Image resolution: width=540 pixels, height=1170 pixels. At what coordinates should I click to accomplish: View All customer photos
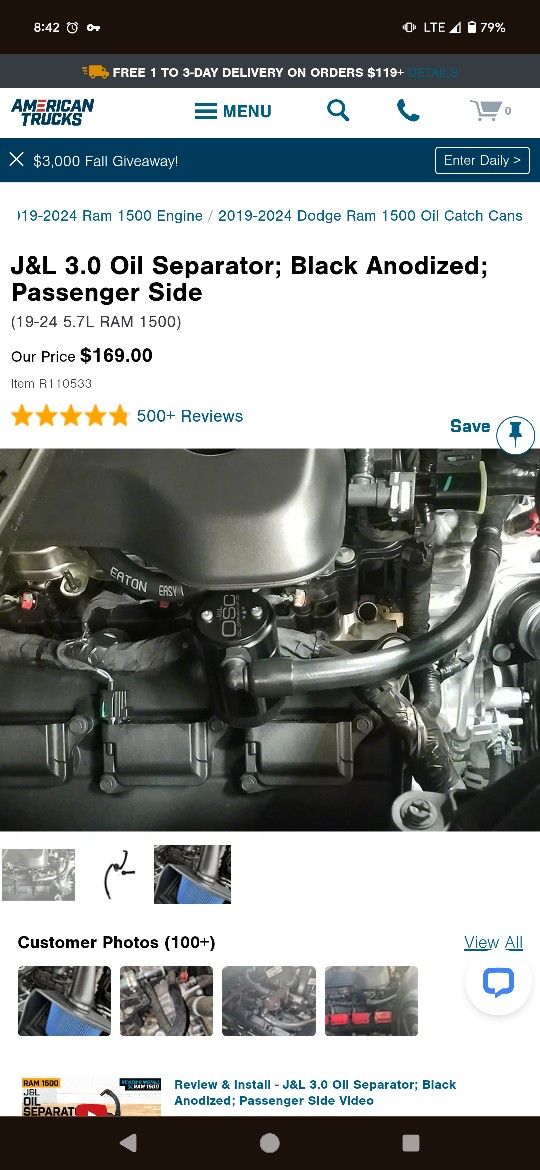click(x=493, y=942)
